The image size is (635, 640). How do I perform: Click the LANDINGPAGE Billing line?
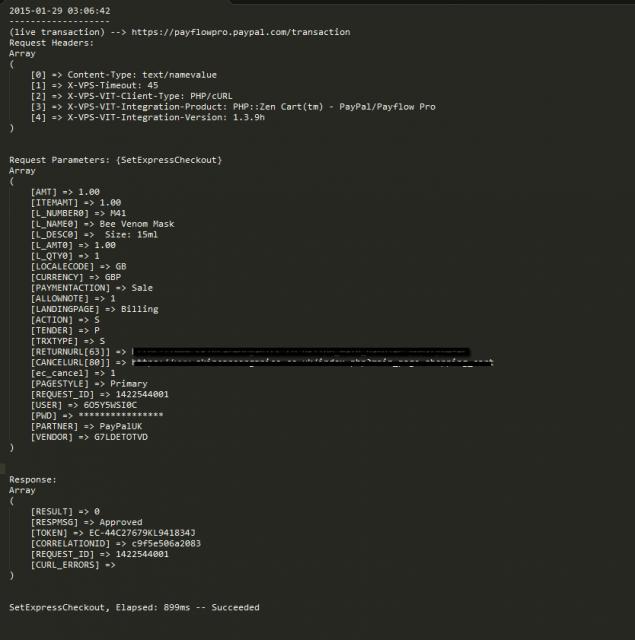click(x=94, y=309)
